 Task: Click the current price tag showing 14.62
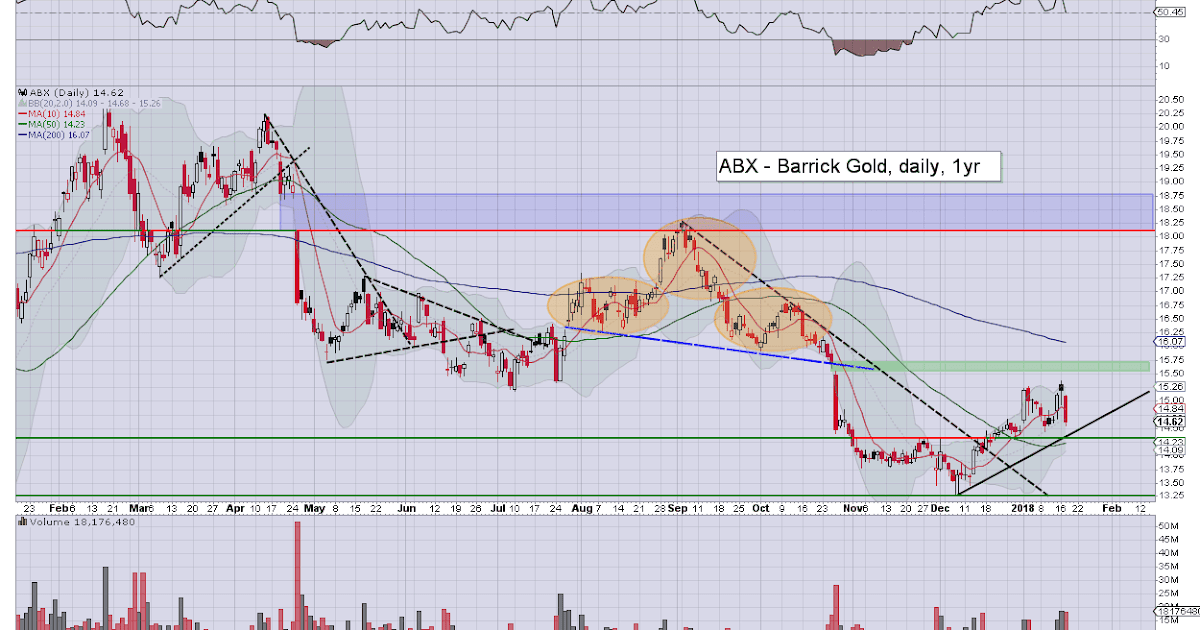click(x=1168, y=422)
